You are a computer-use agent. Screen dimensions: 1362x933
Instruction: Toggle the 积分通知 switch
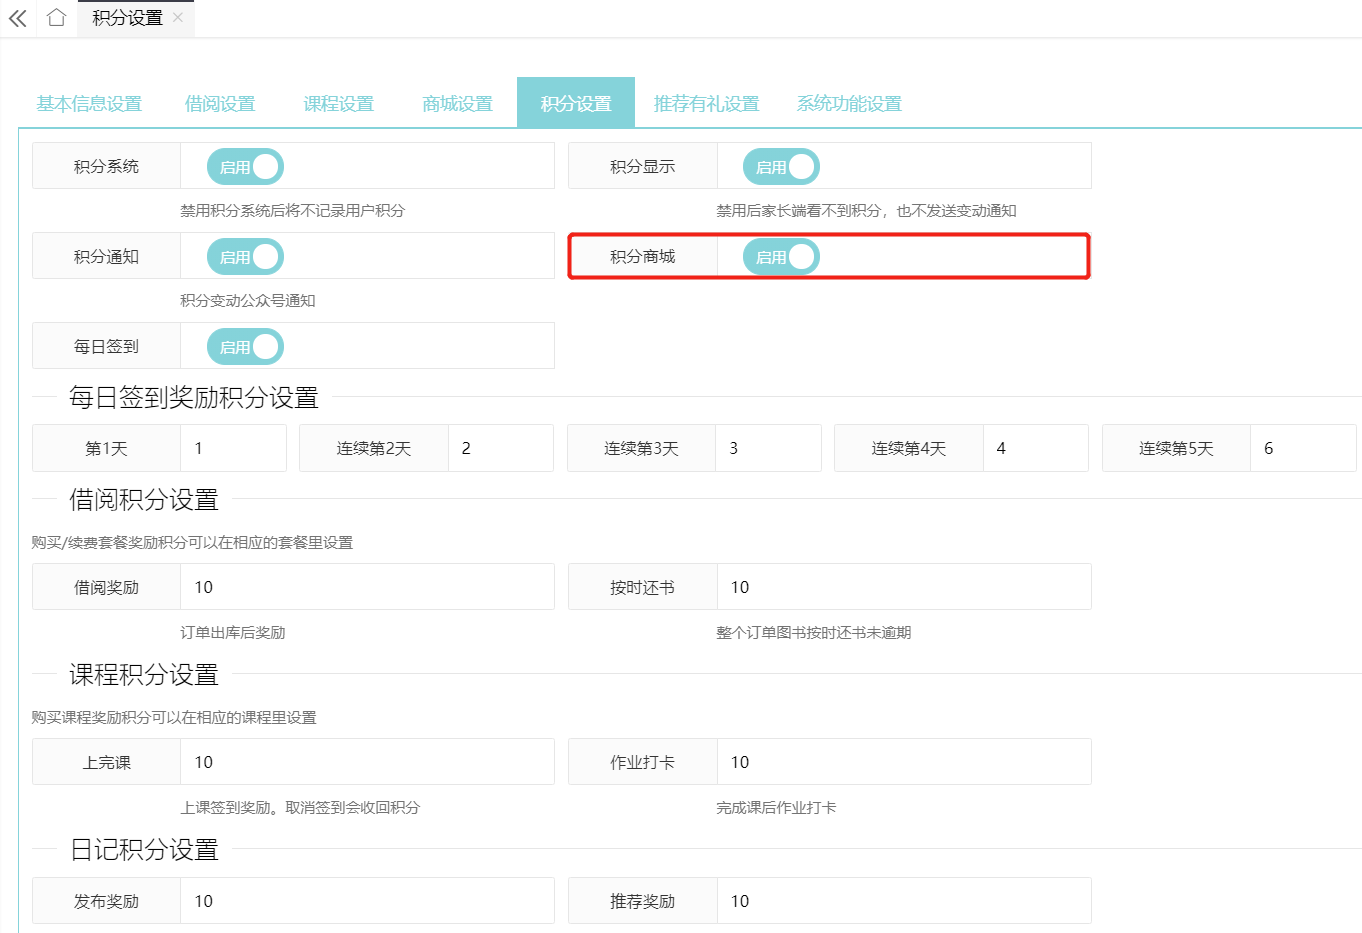pyautogui.click(x=245, y=257)
